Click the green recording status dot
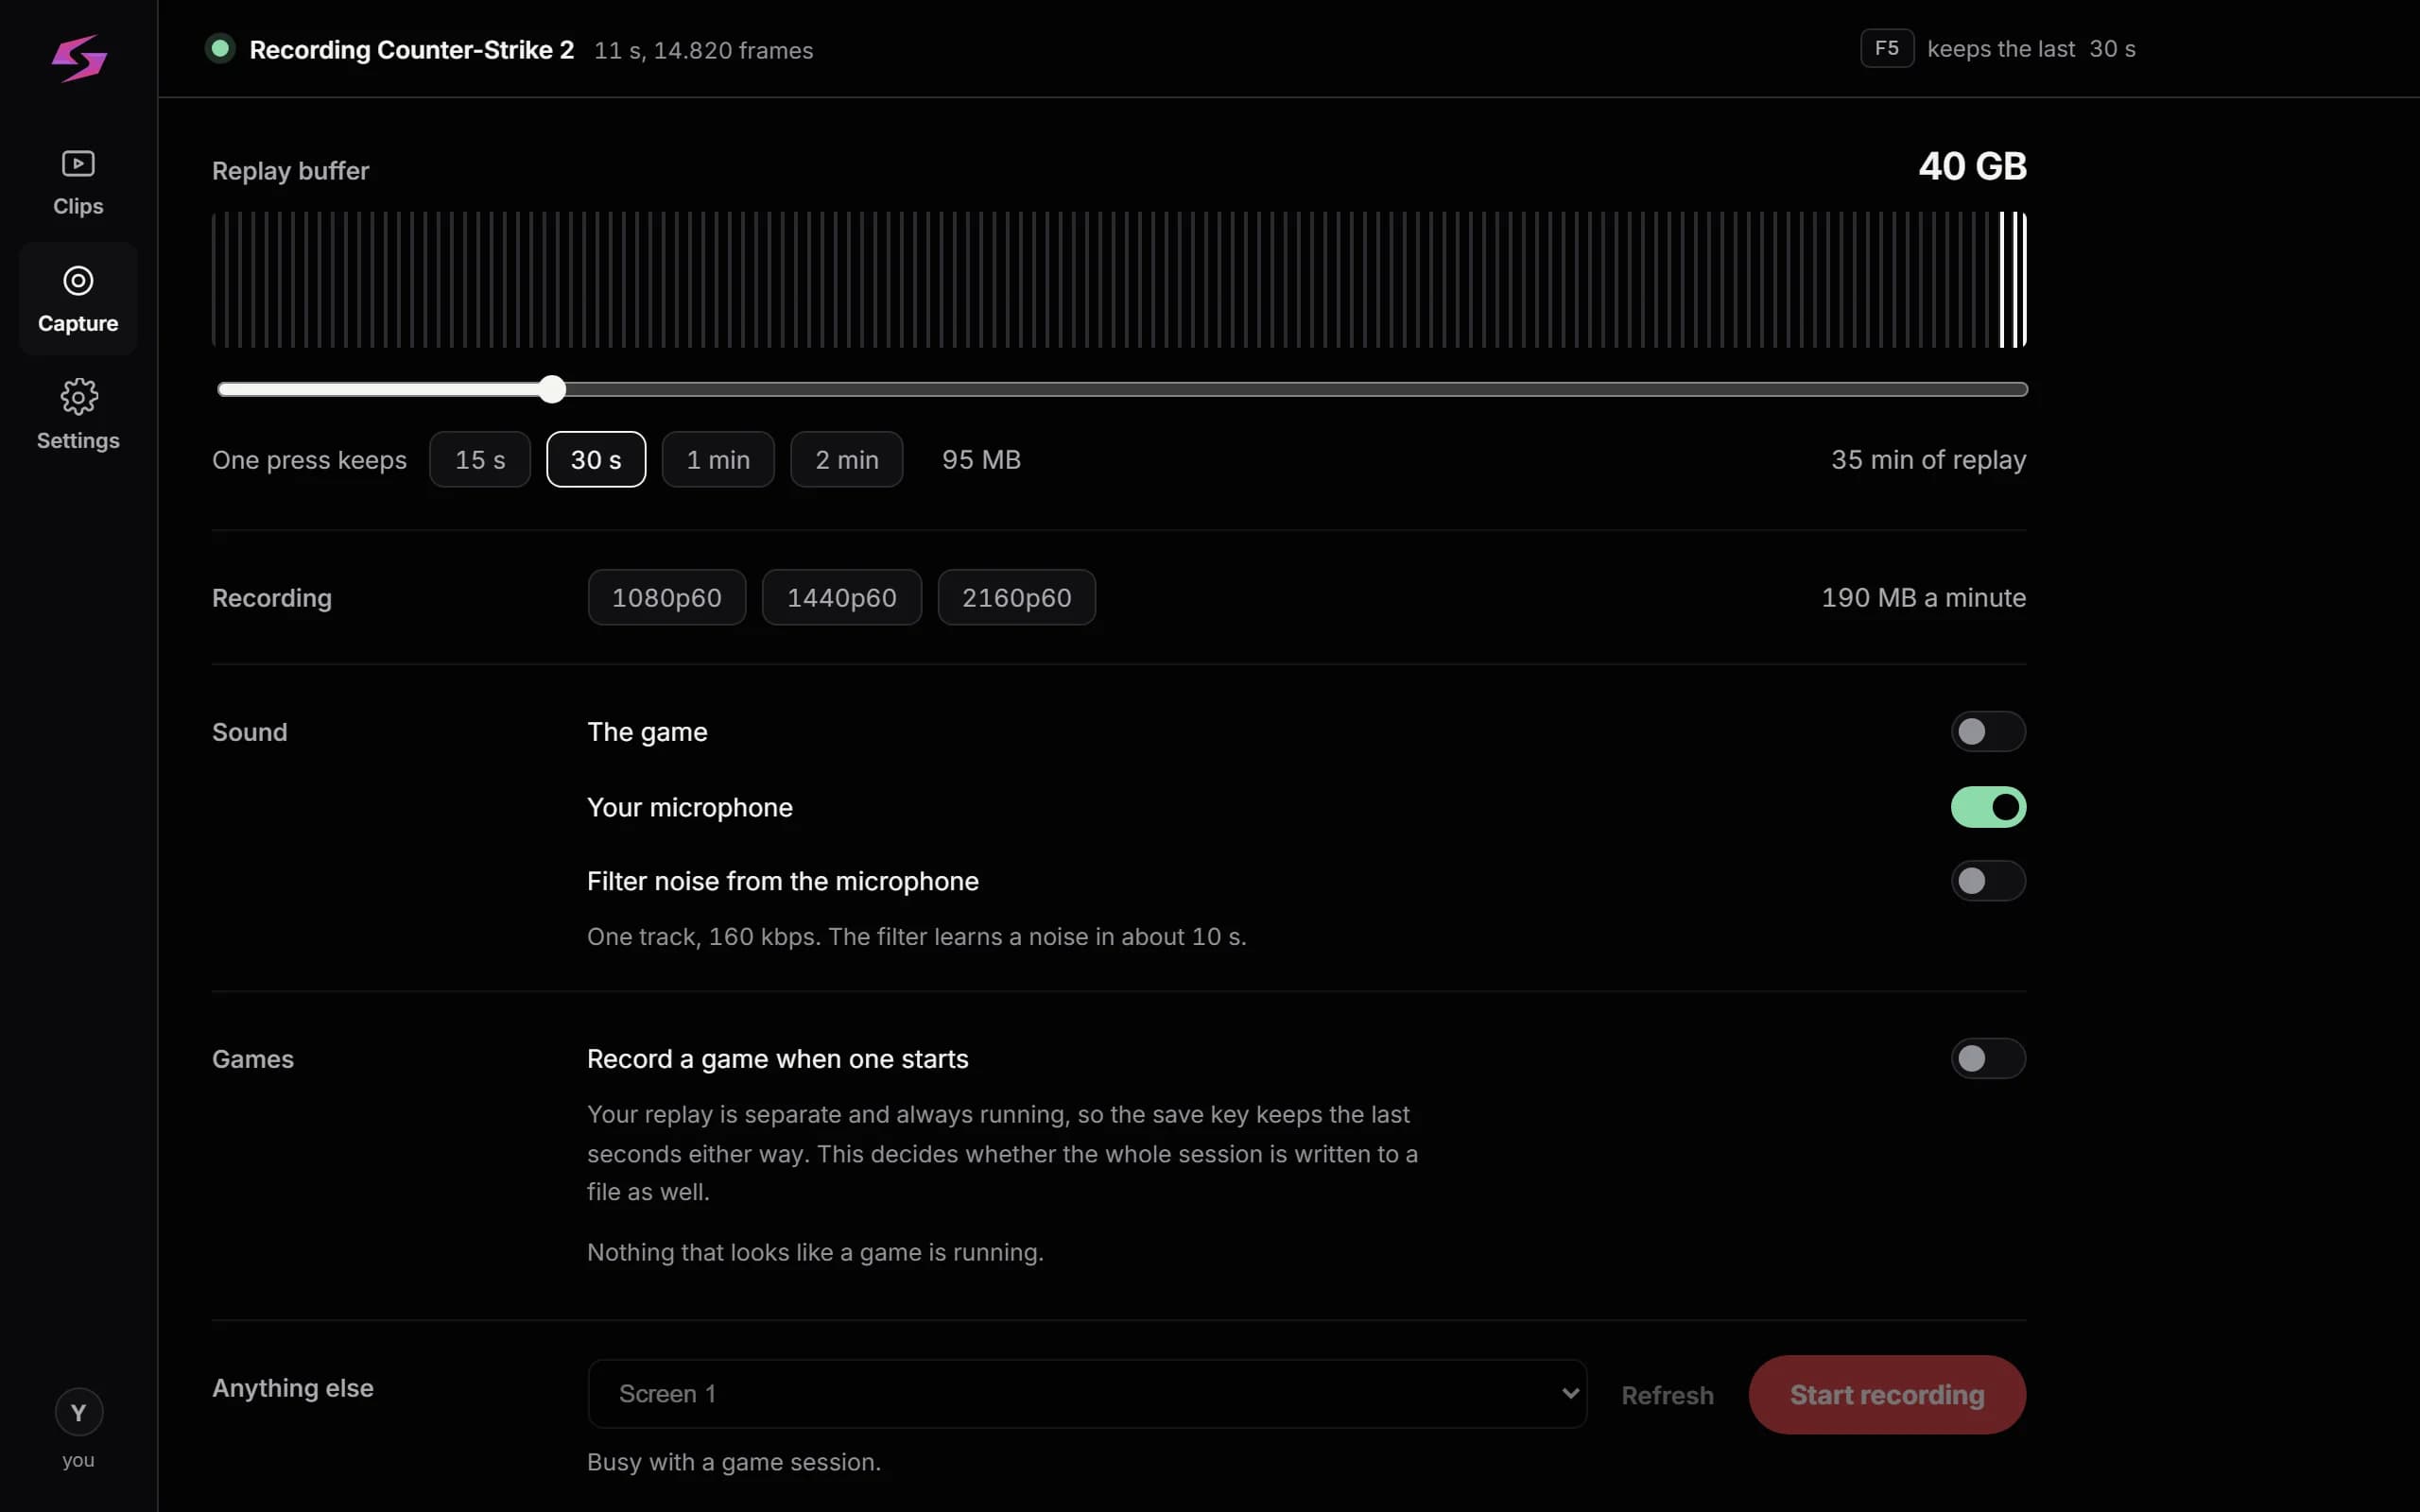This screenshot has width=2420, height=1512. (220, 48)
